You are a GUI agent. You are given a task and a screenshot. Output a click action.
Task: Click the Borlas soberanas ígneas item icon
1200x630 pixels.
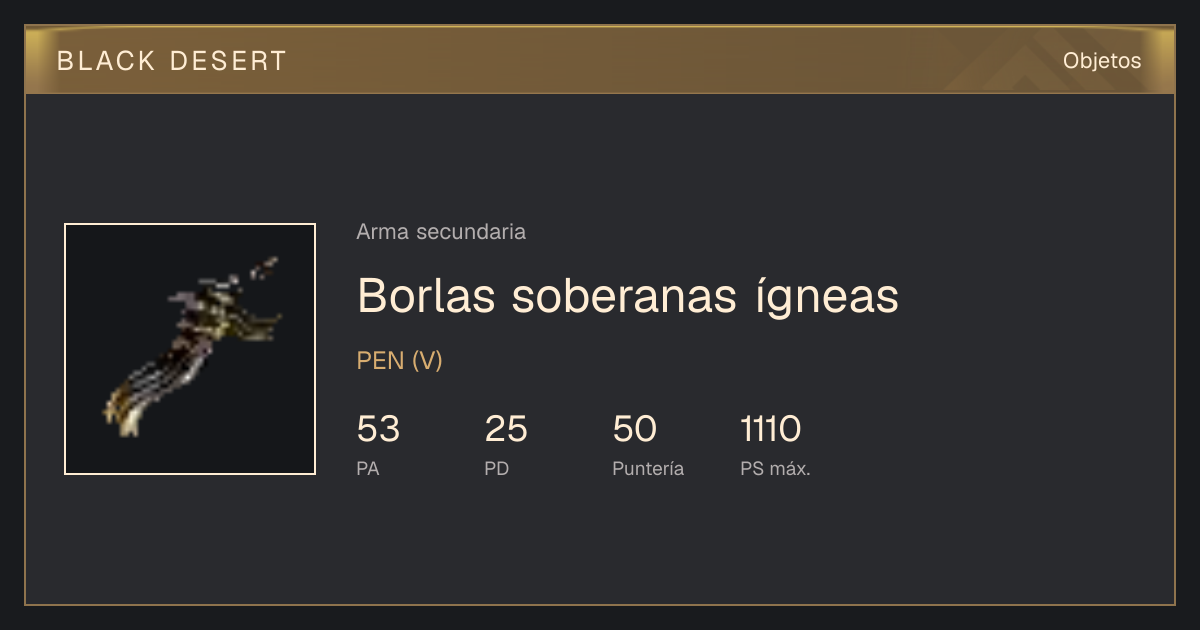click(190, 349)
